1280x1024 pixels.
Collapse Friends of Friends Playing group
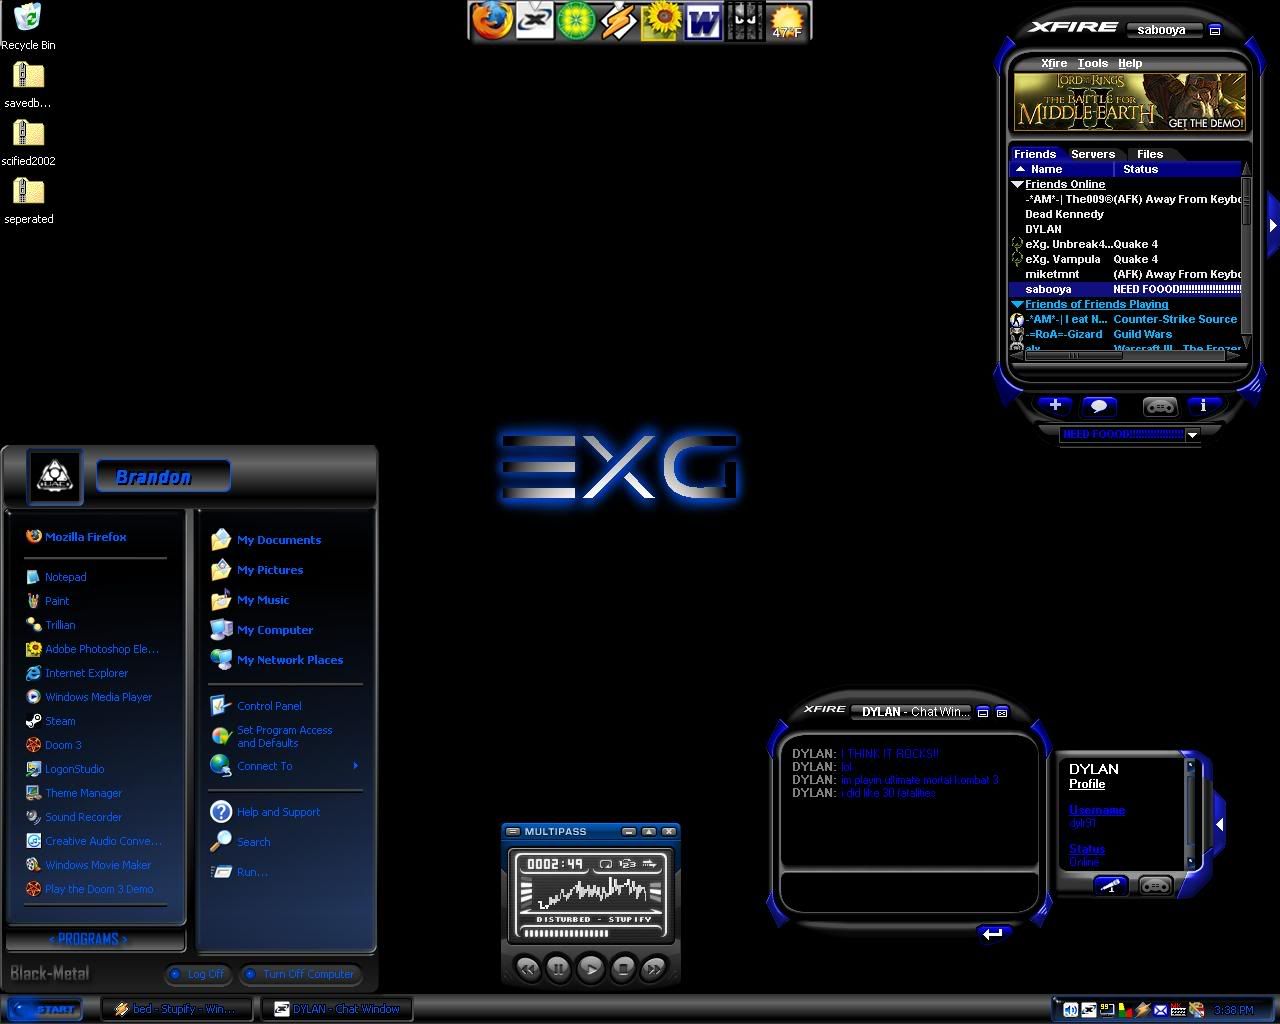[x=1017, y=305]
